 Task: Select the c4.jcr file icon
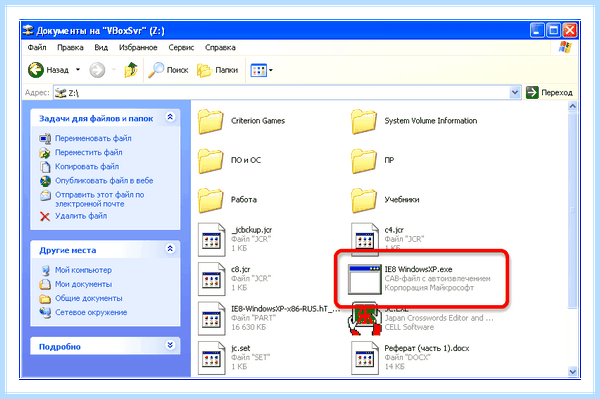point(365,238)
